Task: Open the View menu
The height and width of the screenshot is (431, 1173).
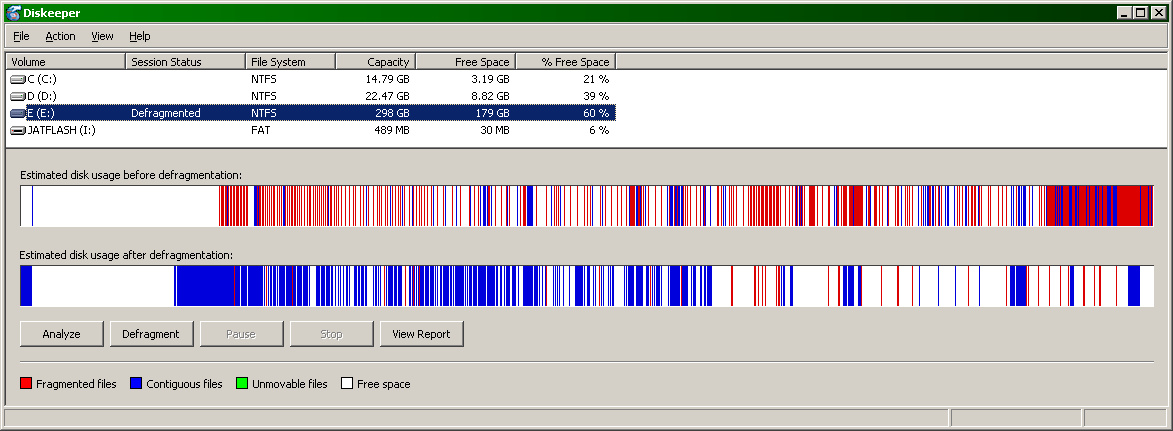Action: pyautogui.click(x=102, y=36)
